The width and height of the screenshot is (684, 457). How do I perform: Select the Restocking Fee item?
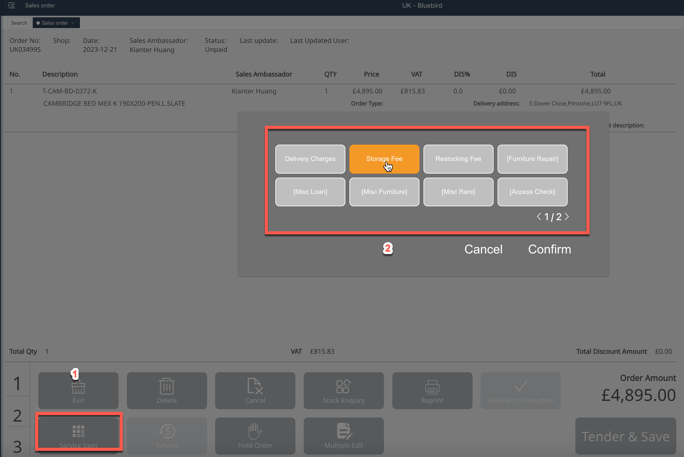click(x=458, y=159)
